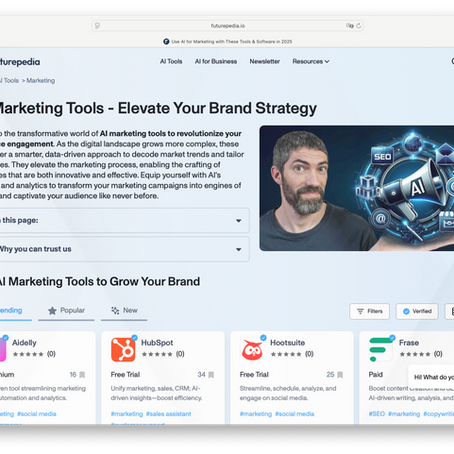Click the Aidelly logo icon
This screenshot has height=454, width=454.
pyautogui.click(x=3, y=349)
